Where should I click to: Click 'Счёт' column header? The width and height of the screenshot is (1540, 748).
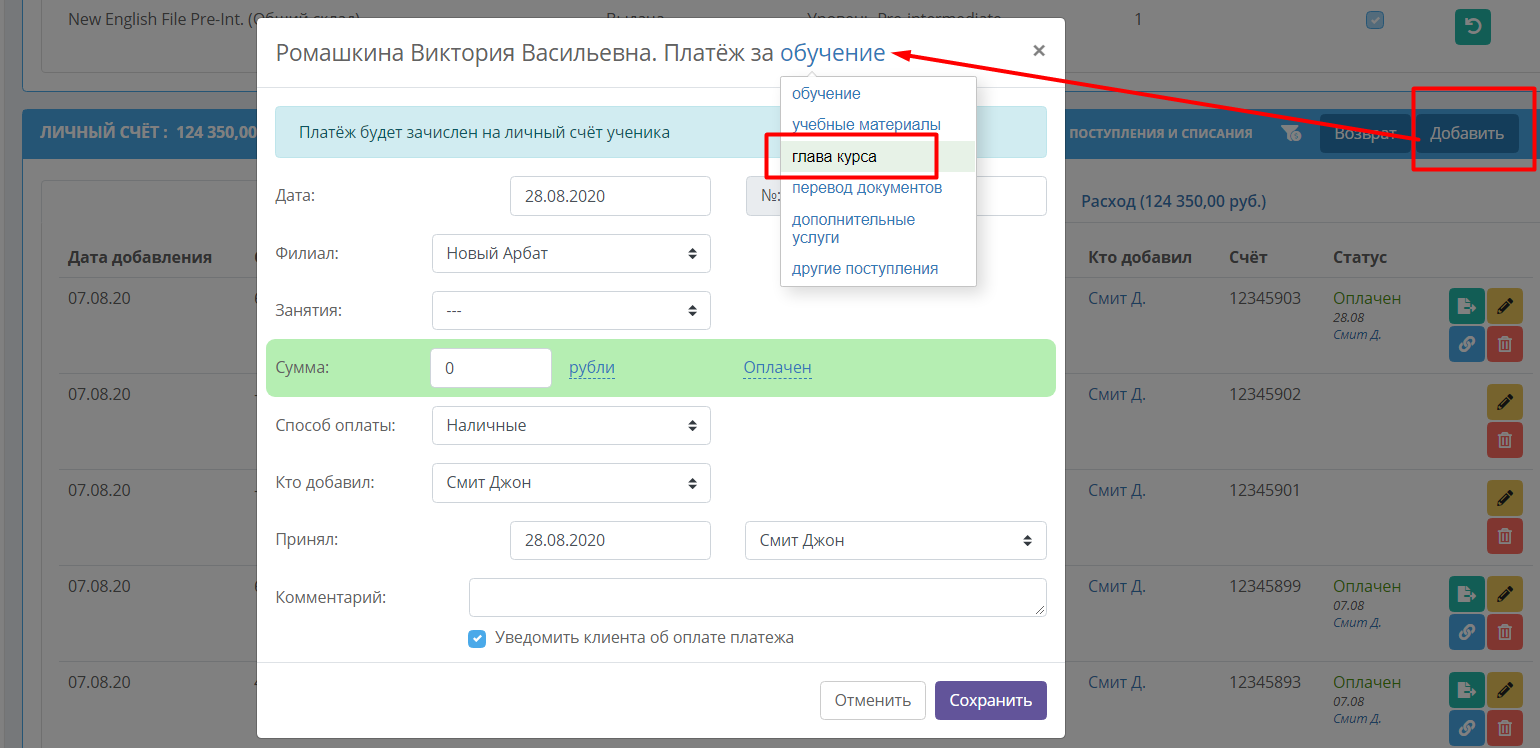1248,257
